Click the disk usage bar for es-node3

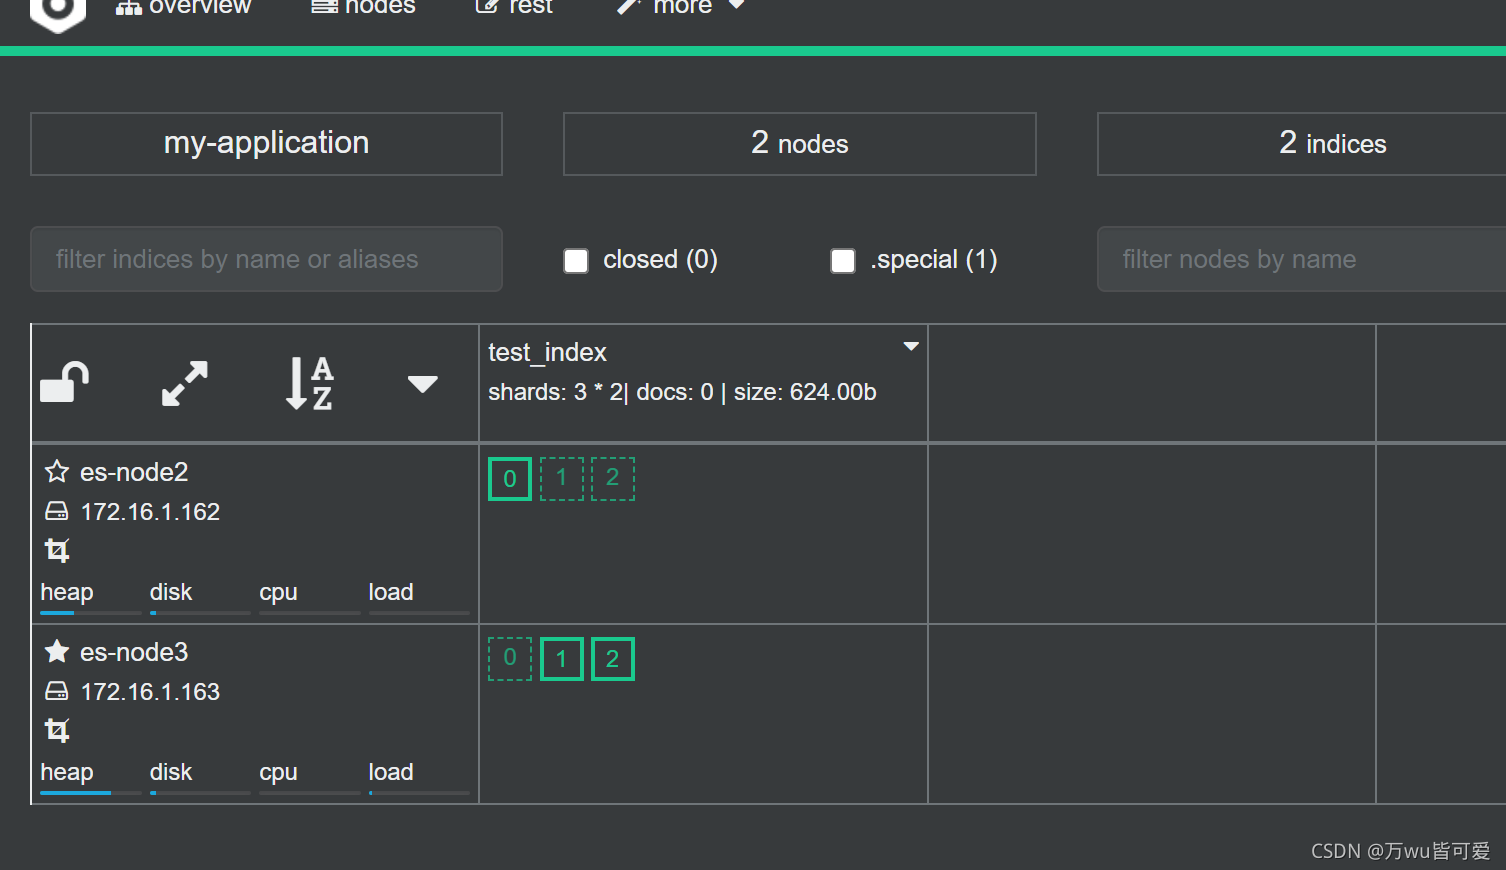point(200,792)
